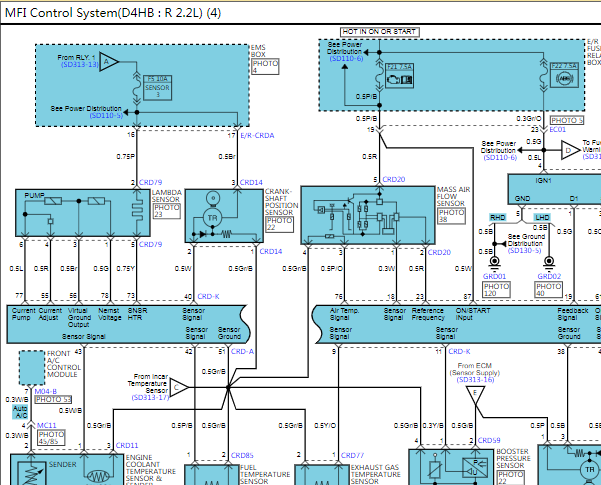Open the GRD02 ground link
601x485 pixels.
point(549,276)
